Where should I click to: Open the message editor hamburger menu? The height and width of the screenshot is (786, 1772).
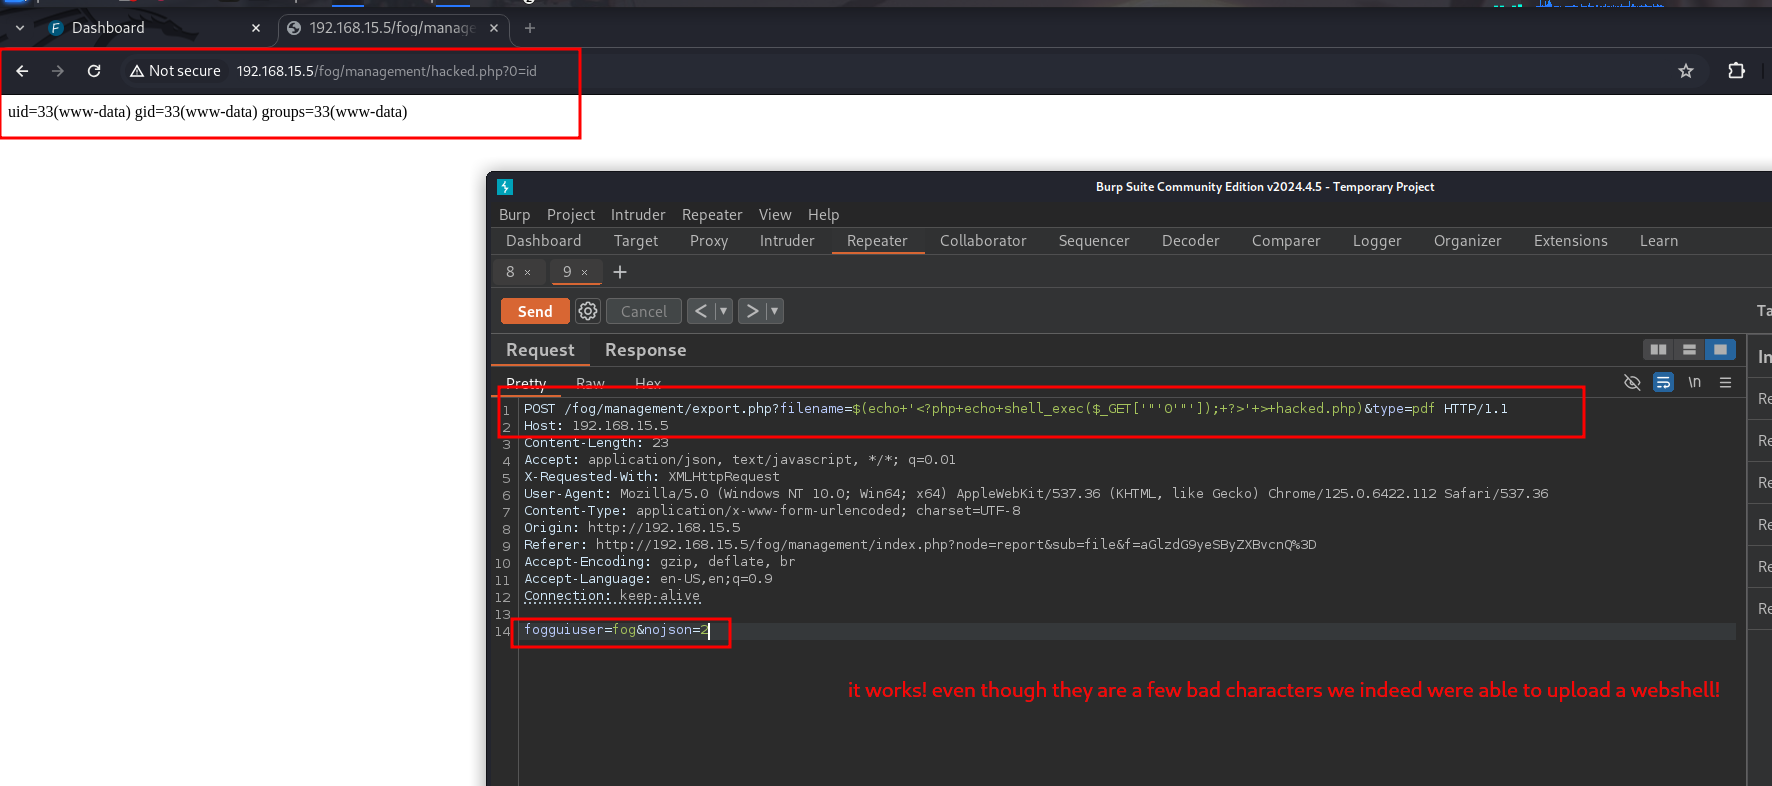1725,382
